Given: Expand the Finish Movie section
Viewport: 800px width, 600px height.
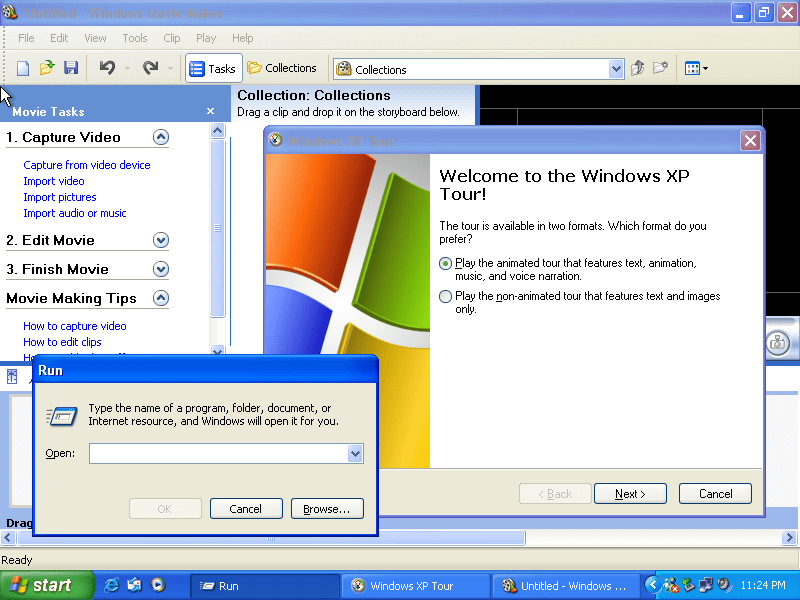Looking at the screenshot, I should (161, 269).
